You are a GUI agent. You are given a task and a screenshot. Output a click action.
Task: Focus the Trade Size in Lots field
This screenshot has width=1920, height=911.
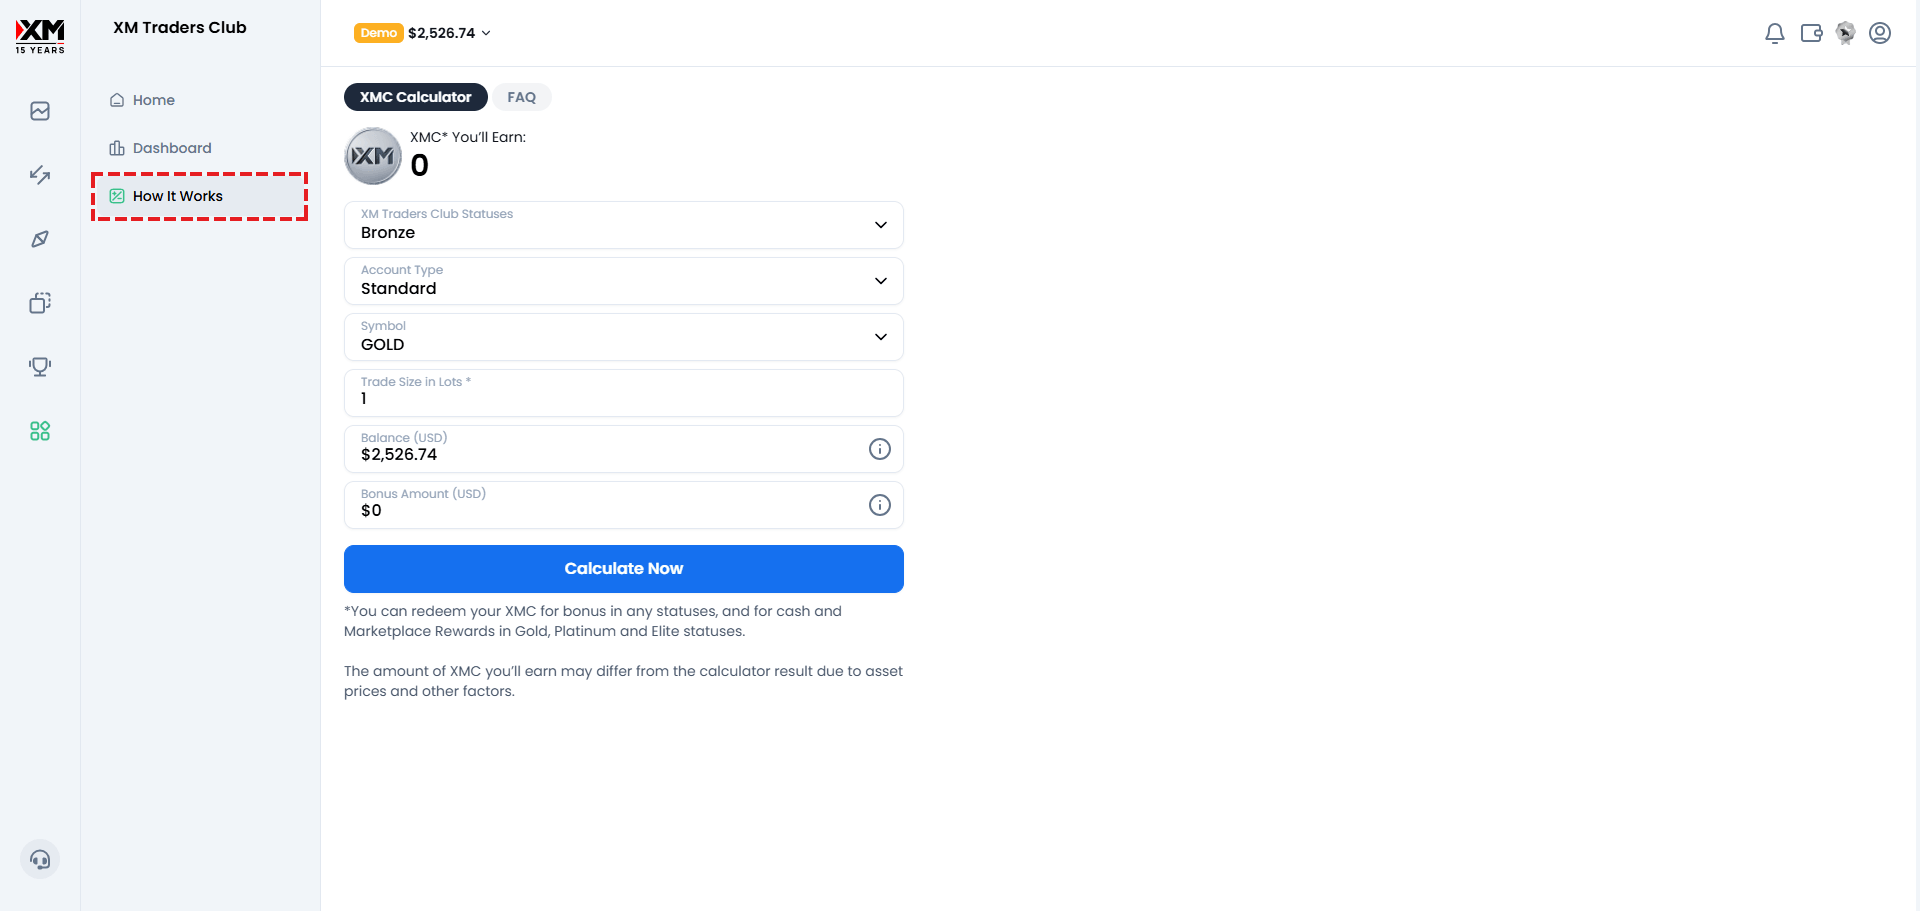624,393
